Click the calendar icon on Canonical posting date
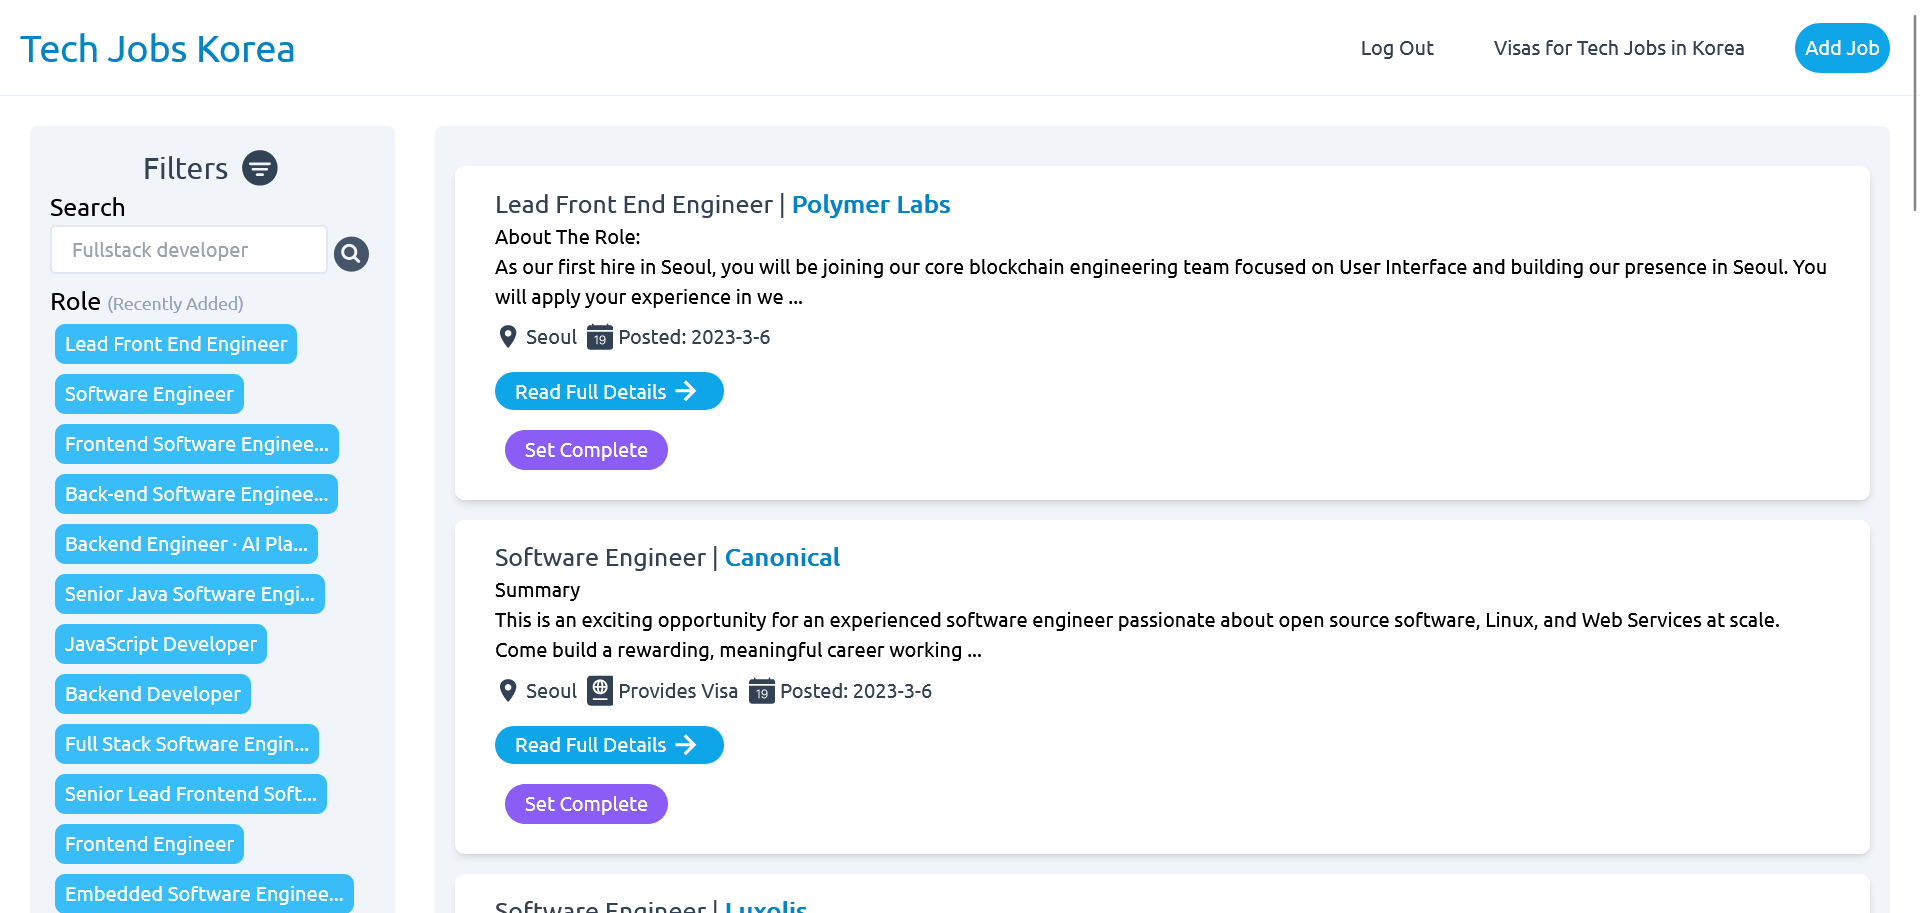The width and height of the screenshot is (1920, 913). [x=762, y=691]
